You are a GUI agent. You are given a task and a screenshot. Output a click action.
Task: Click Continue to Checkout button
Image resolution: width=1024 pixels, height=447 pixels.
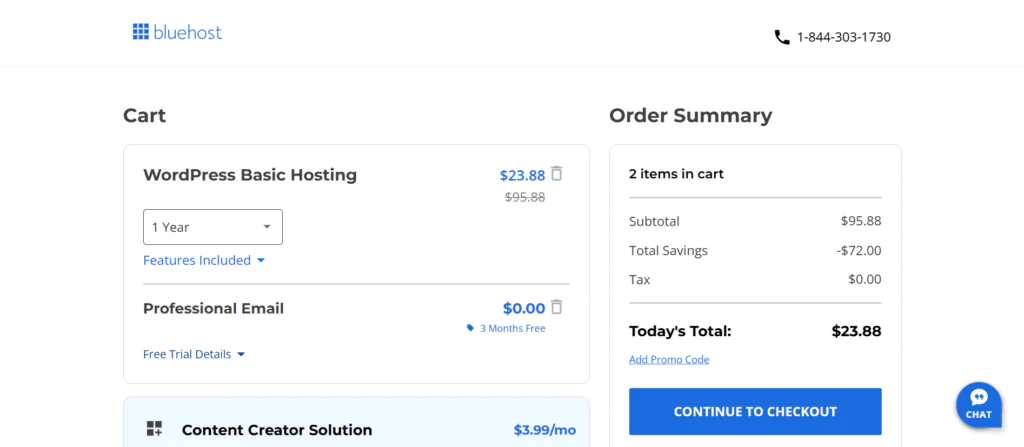(x=755, y=412)
